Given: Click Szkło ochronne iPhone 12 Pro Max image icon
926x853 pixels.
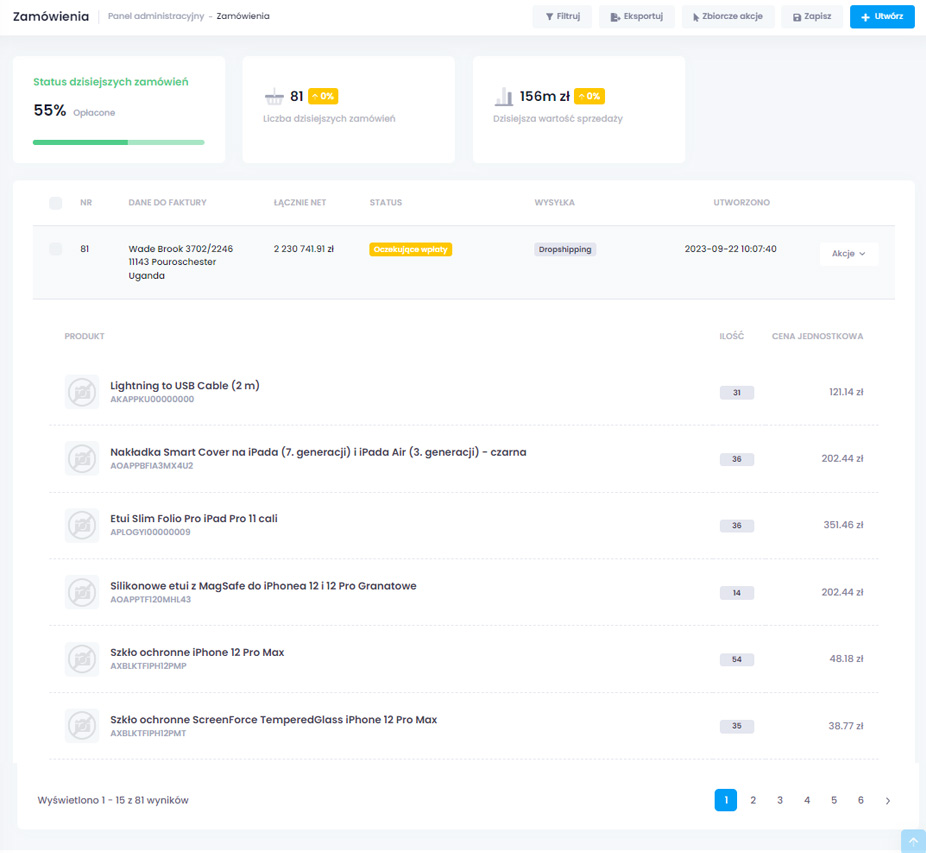Looking at the screenshot, I should pyautogui.click(x=81, y=659).
